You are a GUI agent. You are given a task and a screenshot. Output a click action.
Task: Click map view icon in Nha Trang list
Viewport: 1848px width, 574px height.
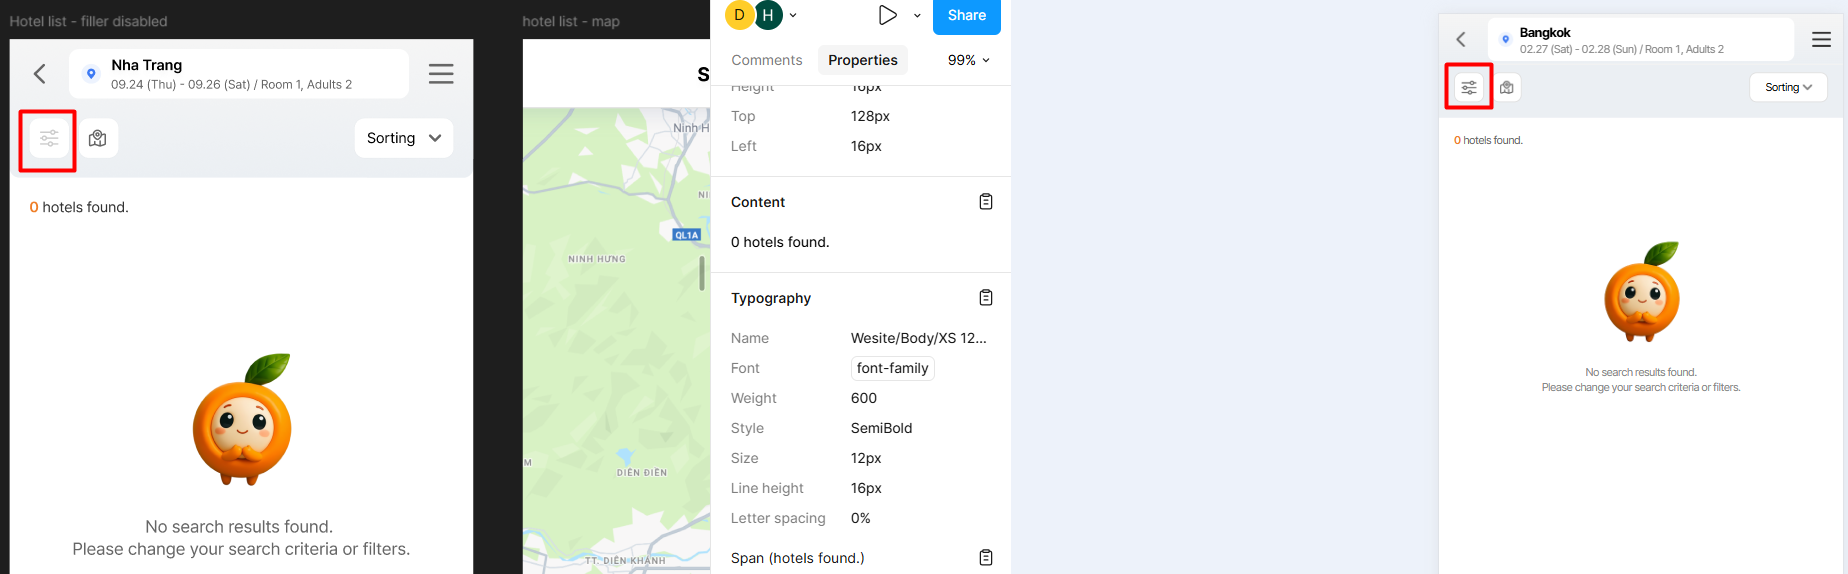pyautogui.click(x=98, y=139)
